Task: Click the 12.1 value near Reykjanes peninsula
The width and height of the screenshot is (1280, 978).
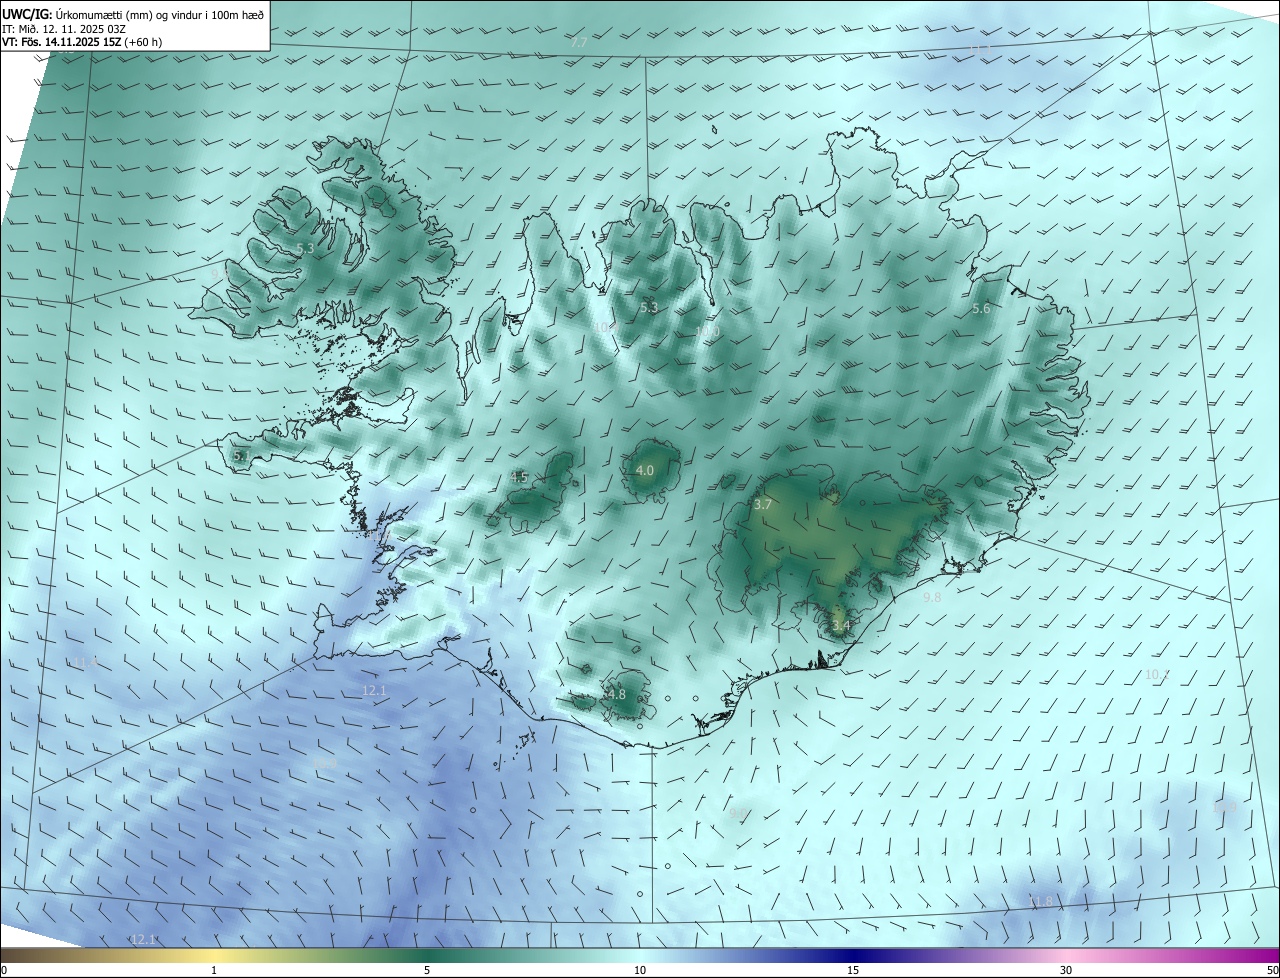Action: tap(374, 691)
